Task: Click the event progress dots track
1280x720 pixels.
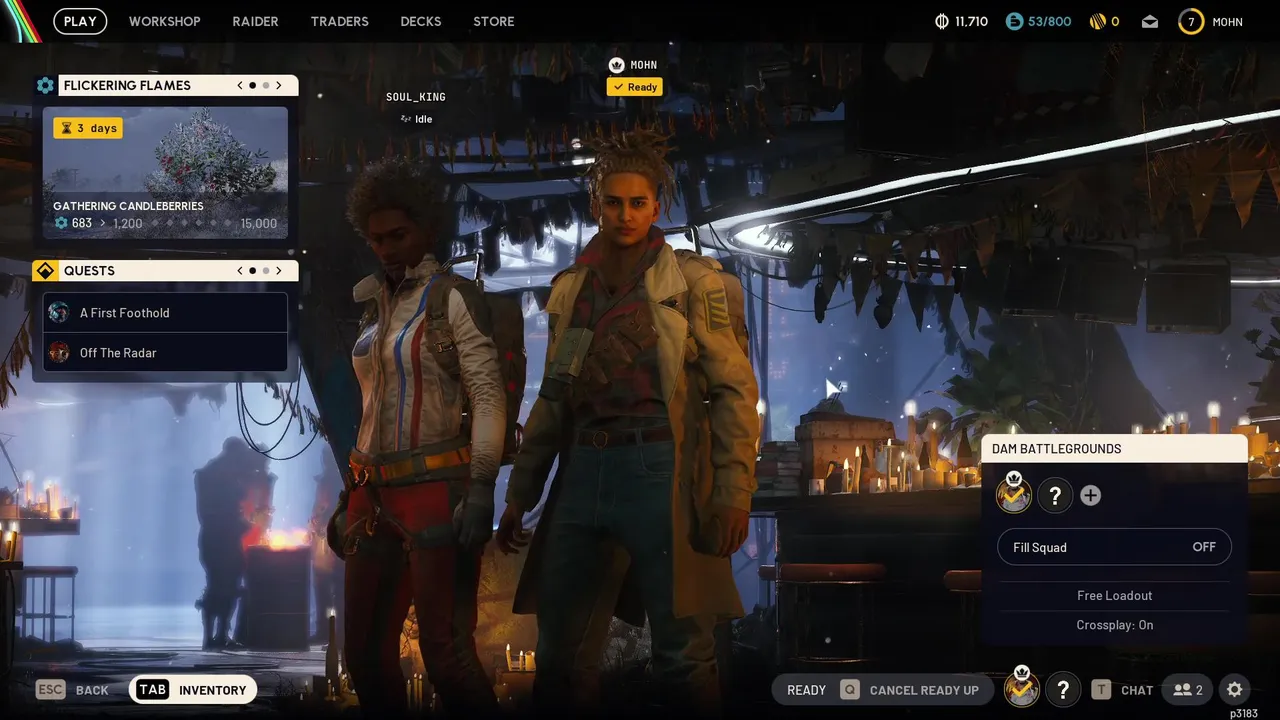Action: pyautogui.click(x=193, y=223)
